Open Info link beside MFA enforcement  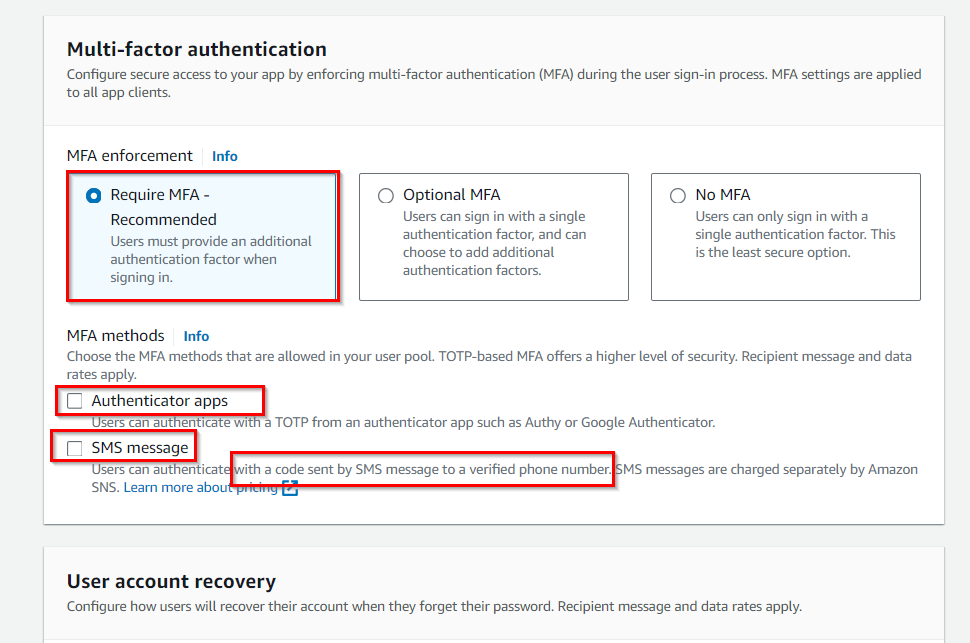pyautogui.click(x=225, y=156)
